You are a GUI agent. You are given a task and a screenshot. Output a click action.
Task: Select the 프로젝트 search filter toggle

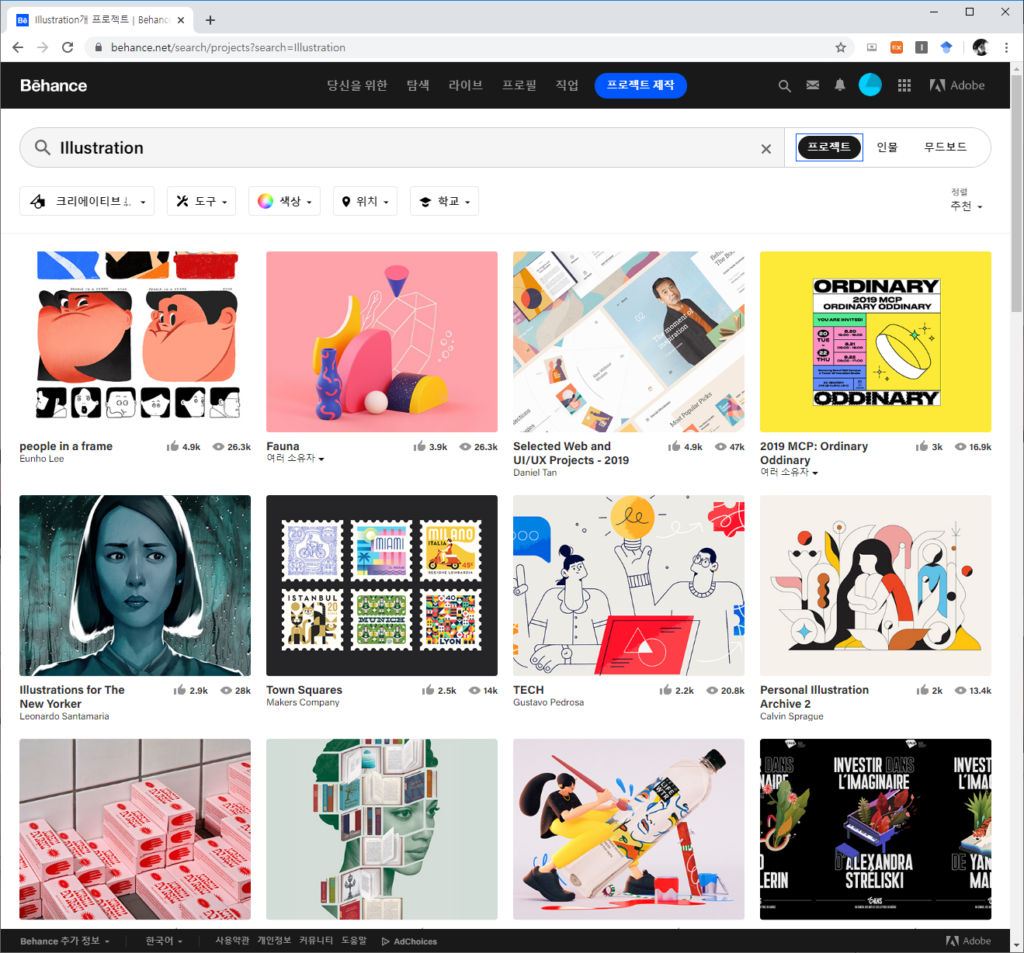(x=829, y=147)
